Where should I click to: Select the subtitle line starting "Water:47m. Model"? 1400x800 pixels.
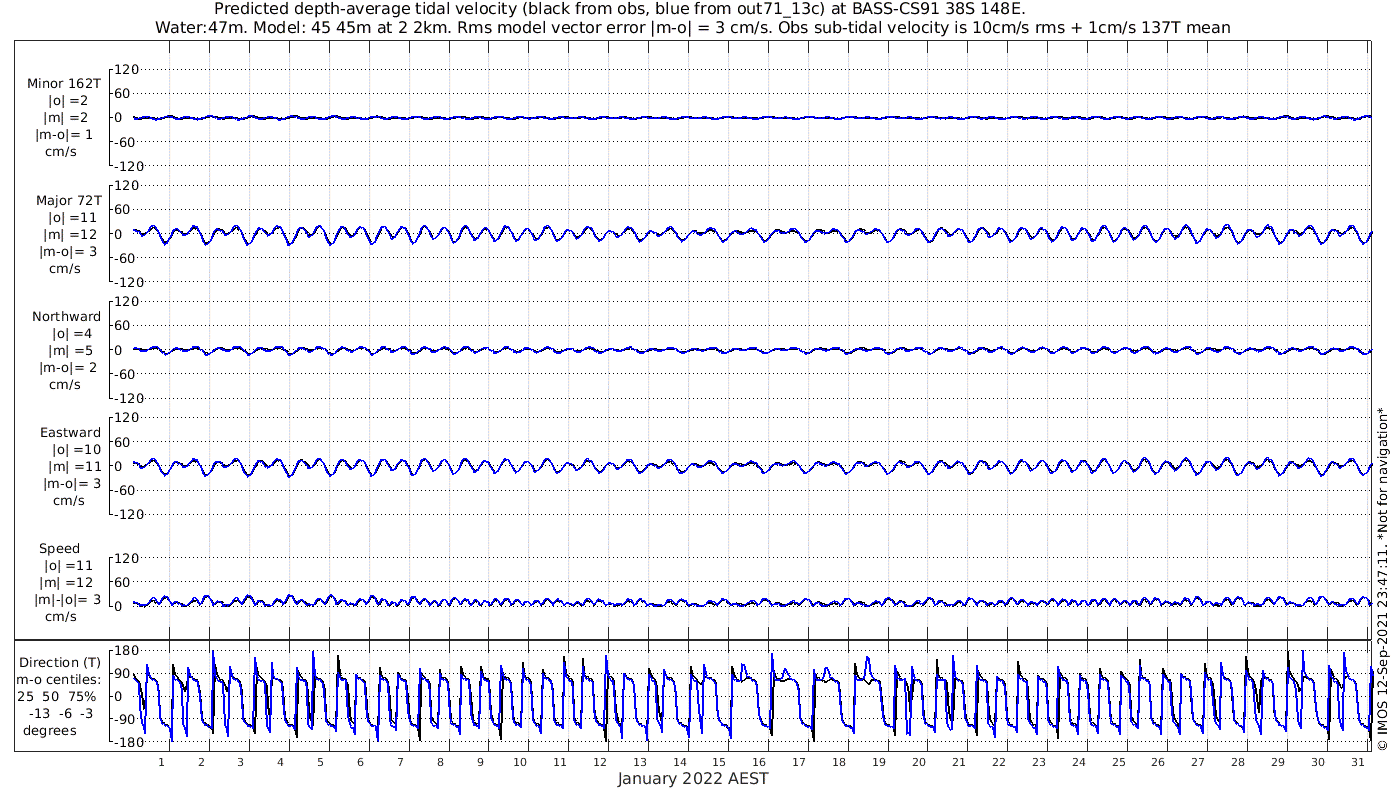693,28
